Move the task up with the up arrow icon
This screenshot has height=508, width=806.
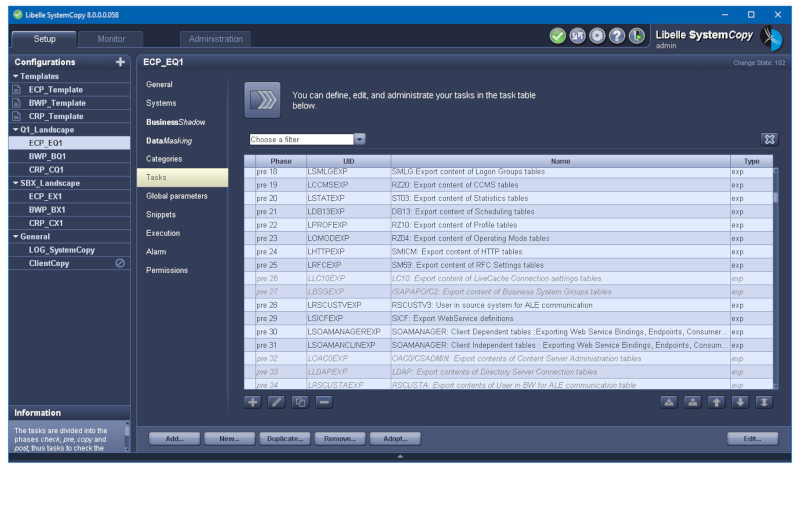click(x=716, y=402)
